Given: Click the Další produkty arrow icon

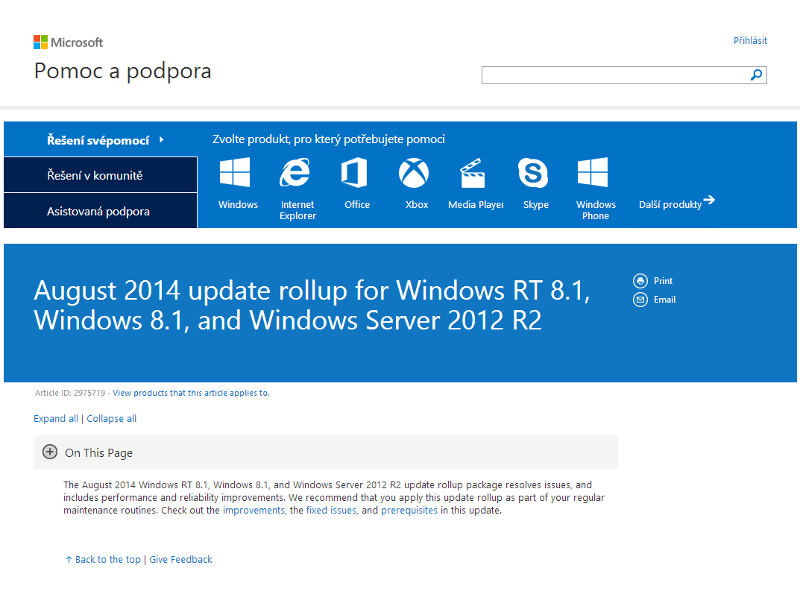Looking at the screenshot, I should click(709, 199).
